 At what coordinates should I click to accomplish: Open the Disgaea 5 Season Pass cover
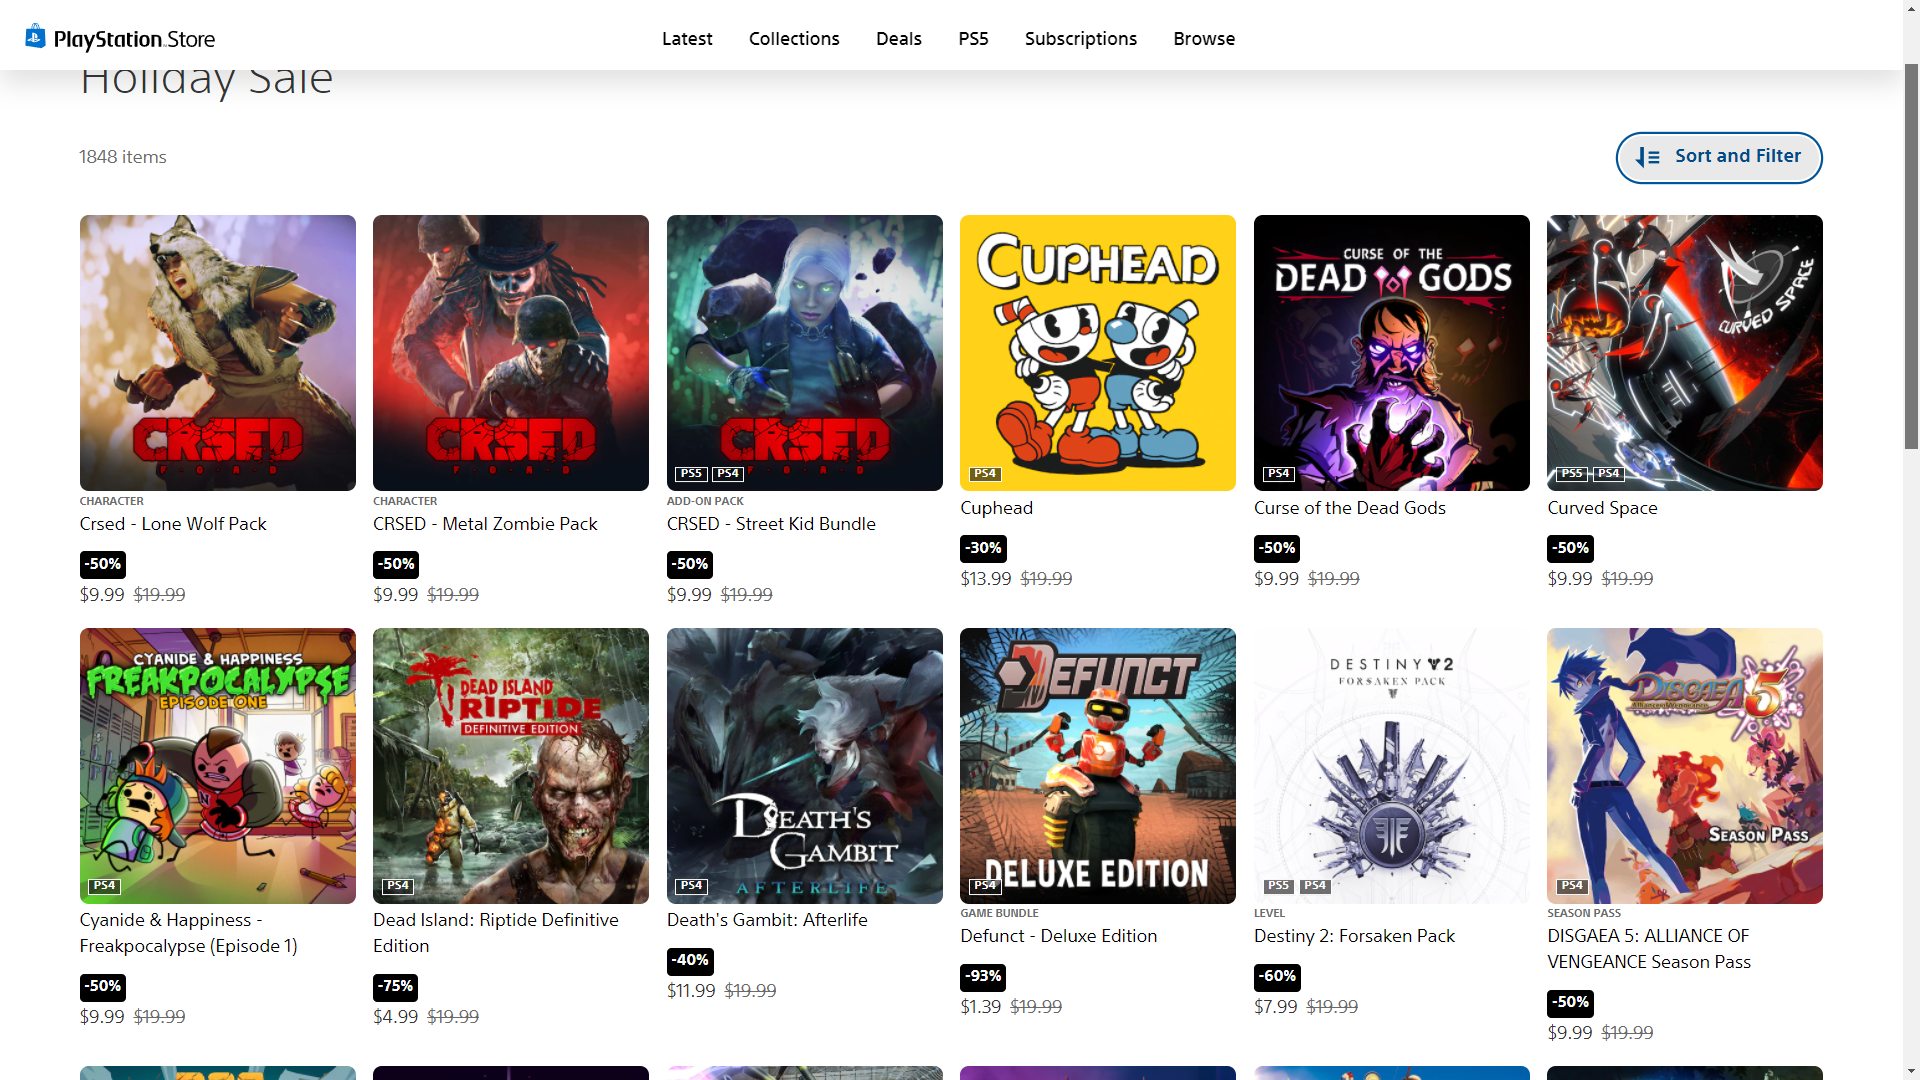[x=1684, y=765]
